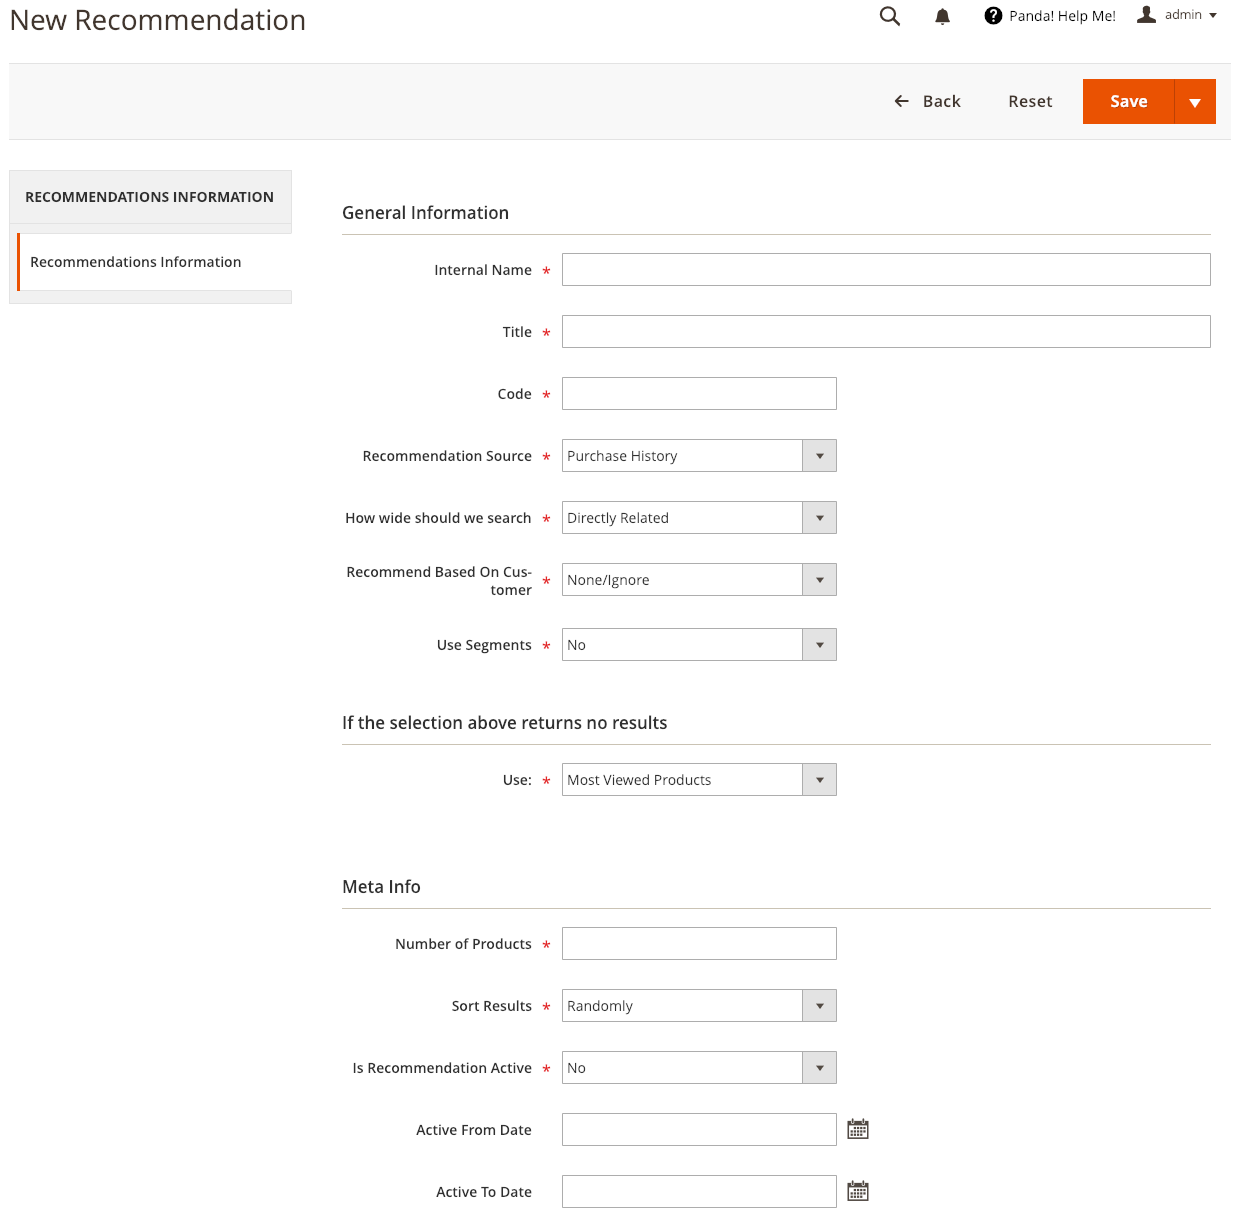Open the Use Segments dropdown

coord(699,645)
